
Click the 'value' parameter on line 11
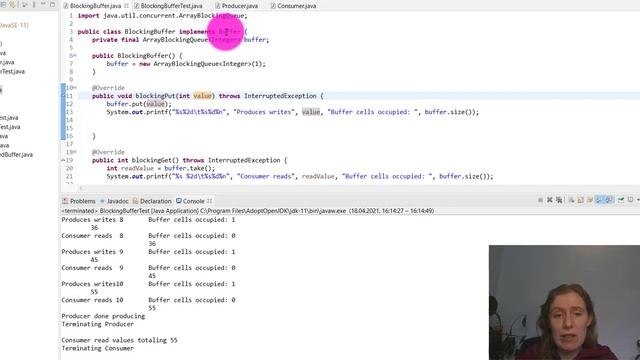pos(202,96)
